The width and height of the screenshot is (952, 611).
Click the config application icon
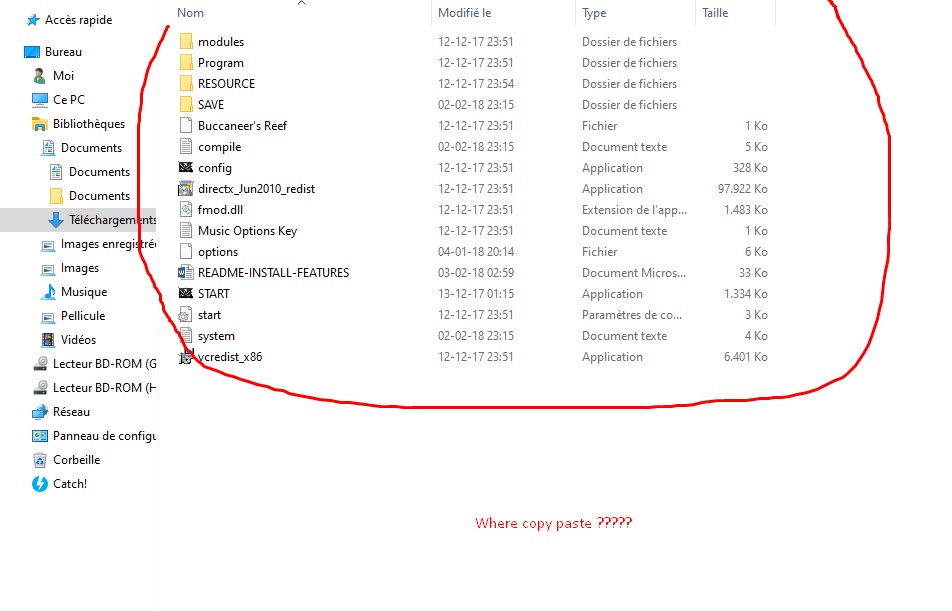[186, 168]
